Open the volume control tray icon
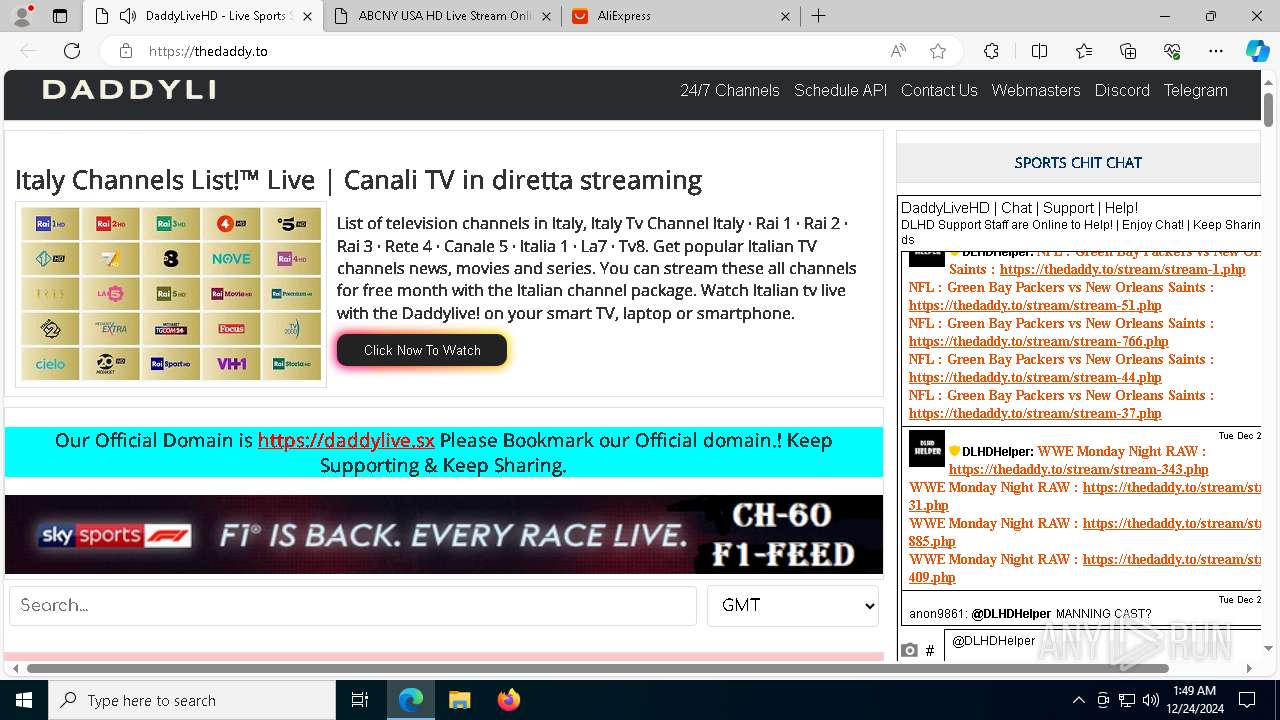Viewport: 1280px width, 720px height. (1151, 700)
